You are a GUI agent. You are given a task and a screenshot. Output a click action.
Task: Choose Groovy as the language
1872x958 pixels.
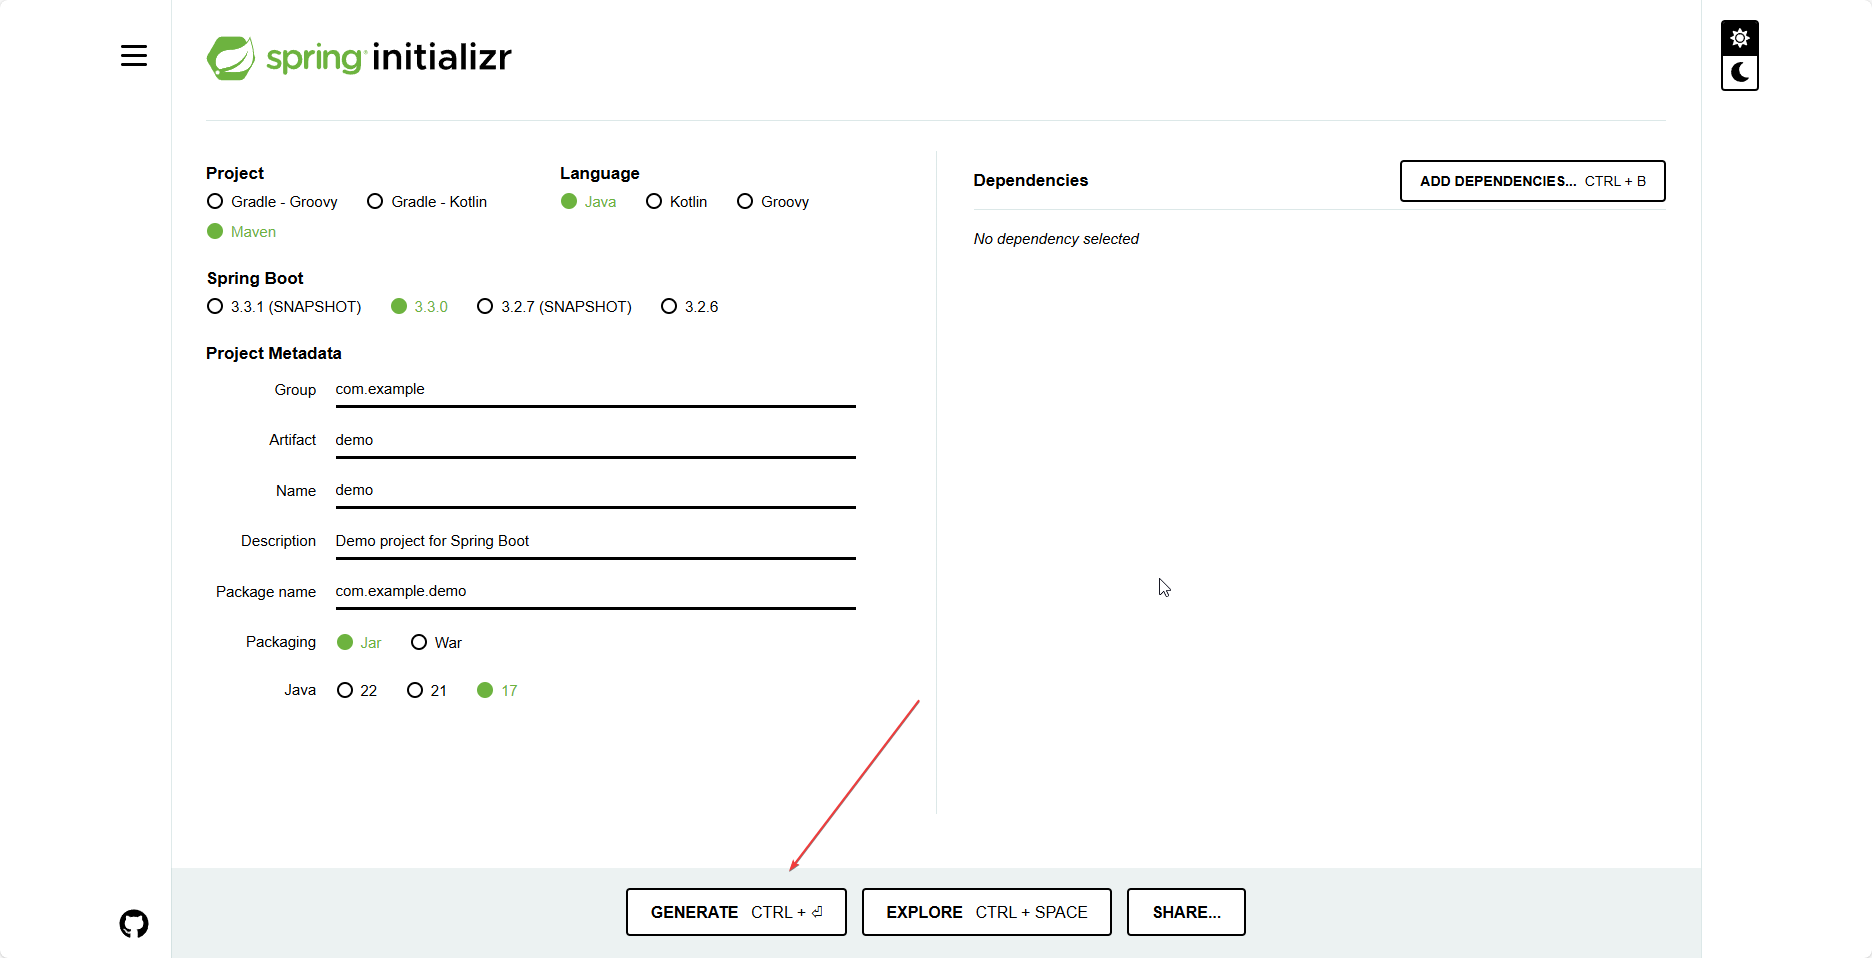pyautogui.click(x=773, y=202)
